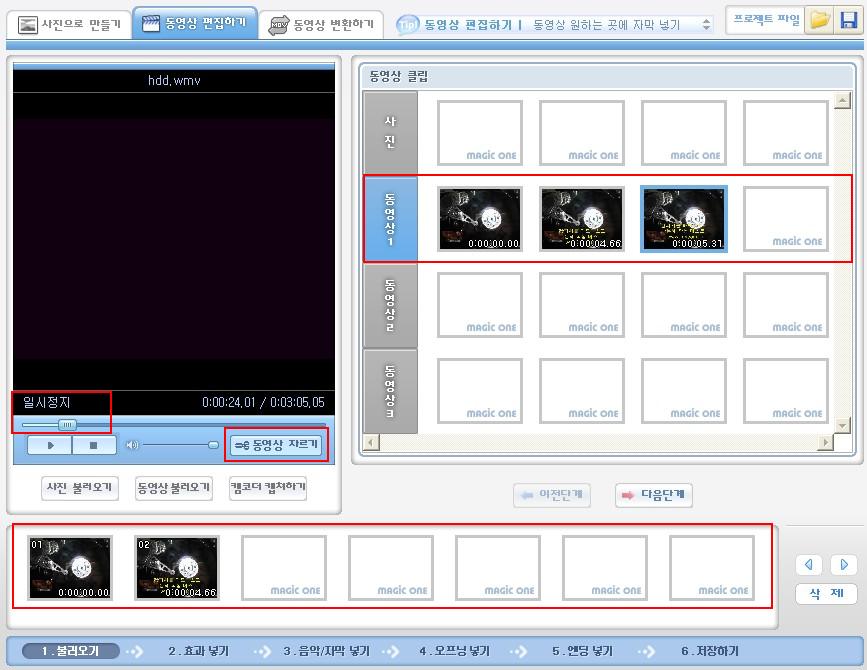Adjust the volume slider handle

[x=213, y=445]
